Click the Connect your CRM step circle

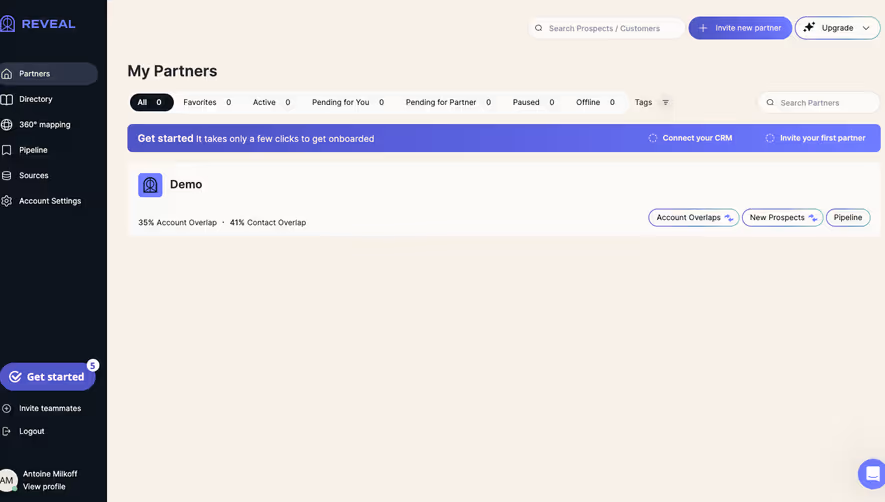point(653,138)
